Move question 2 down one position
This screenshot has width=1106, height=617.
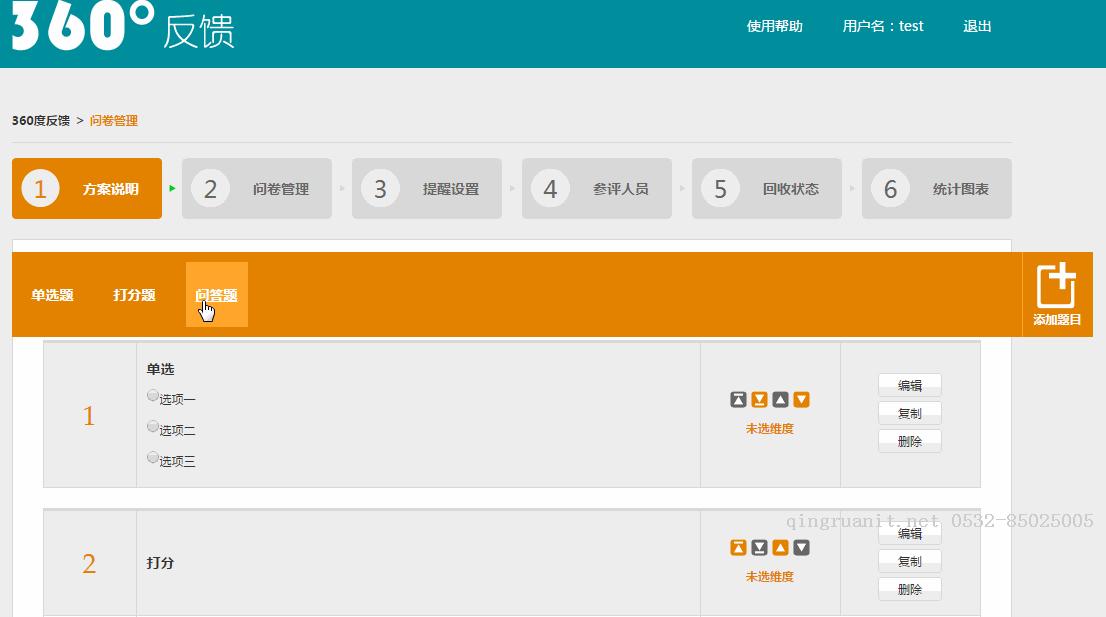pos(801,548)
